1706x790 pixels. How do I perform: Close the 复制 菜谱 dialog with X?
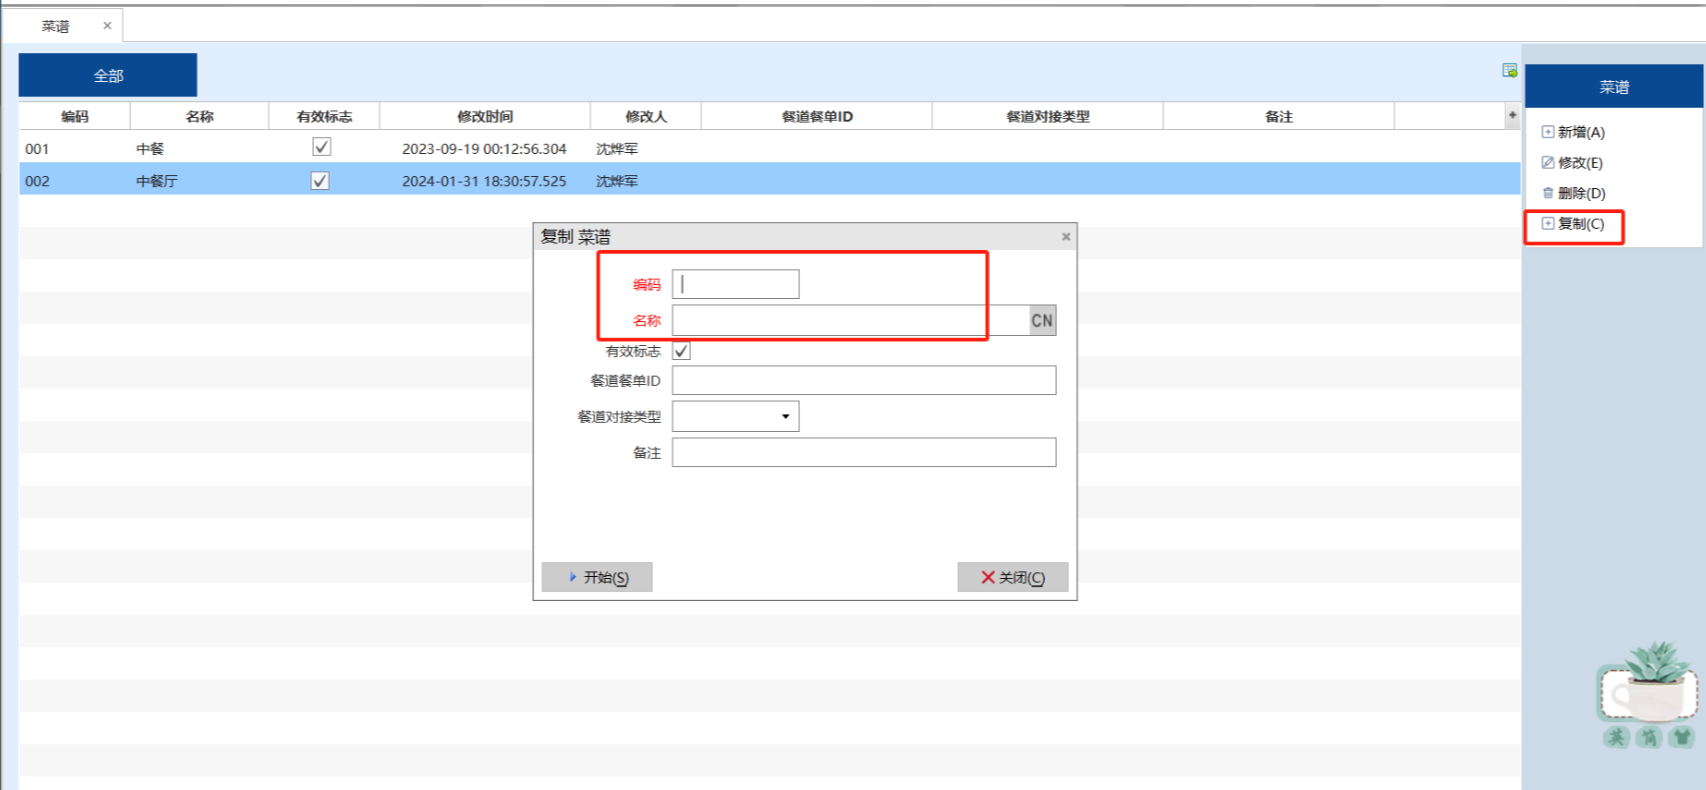pos(1066,237)
